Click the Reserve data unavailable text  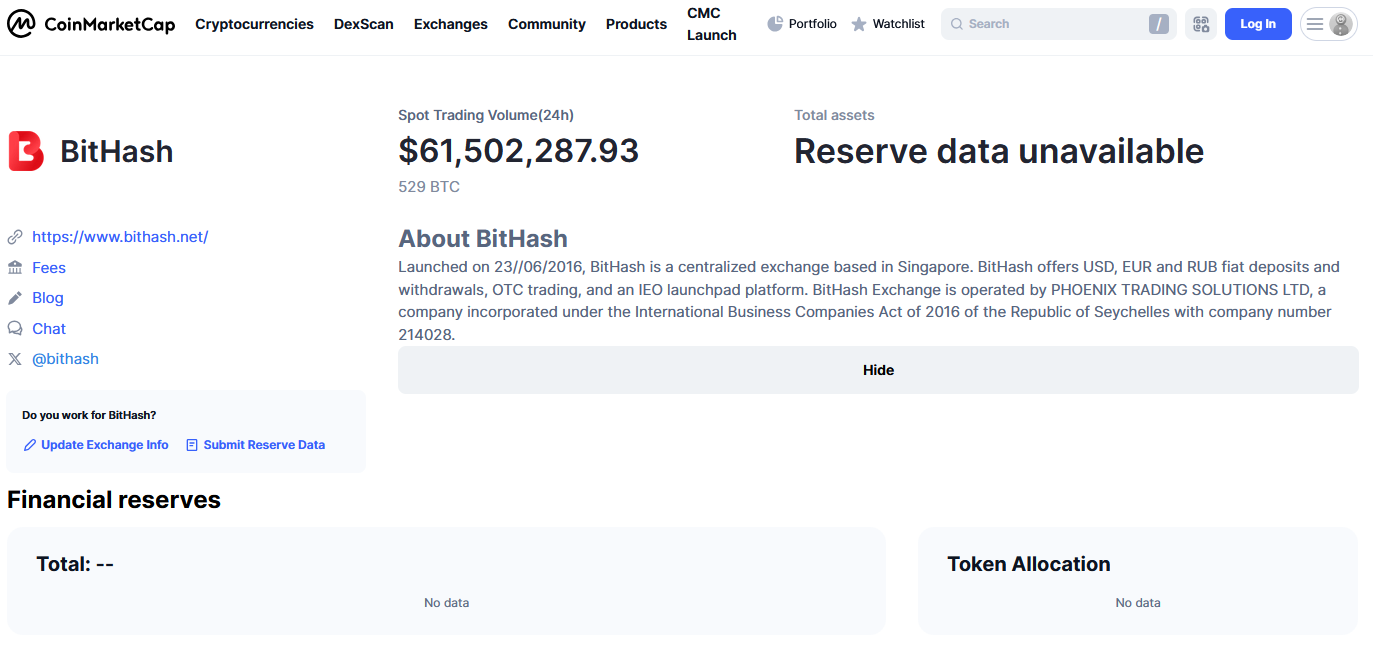[x=999, y=151]
